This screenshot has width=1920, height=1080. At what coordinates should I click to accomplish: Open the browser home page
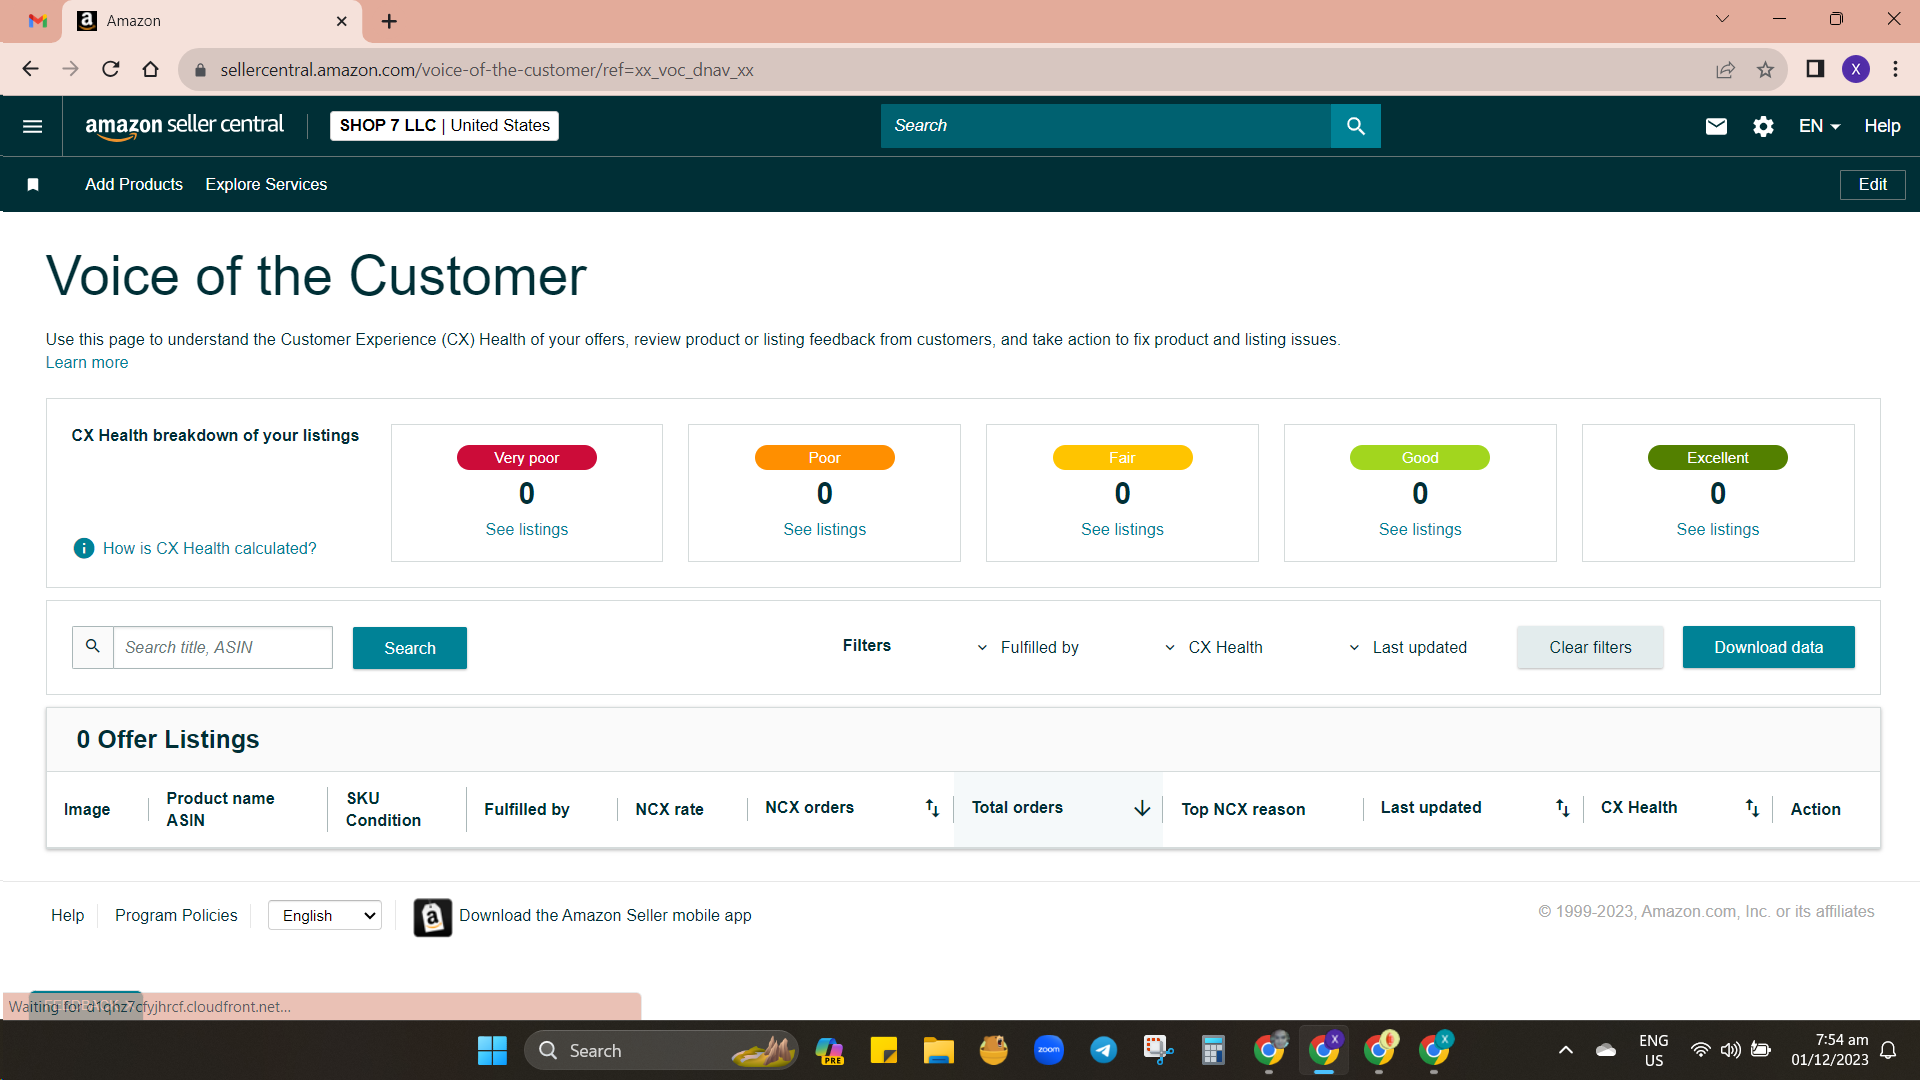[150, 69]
